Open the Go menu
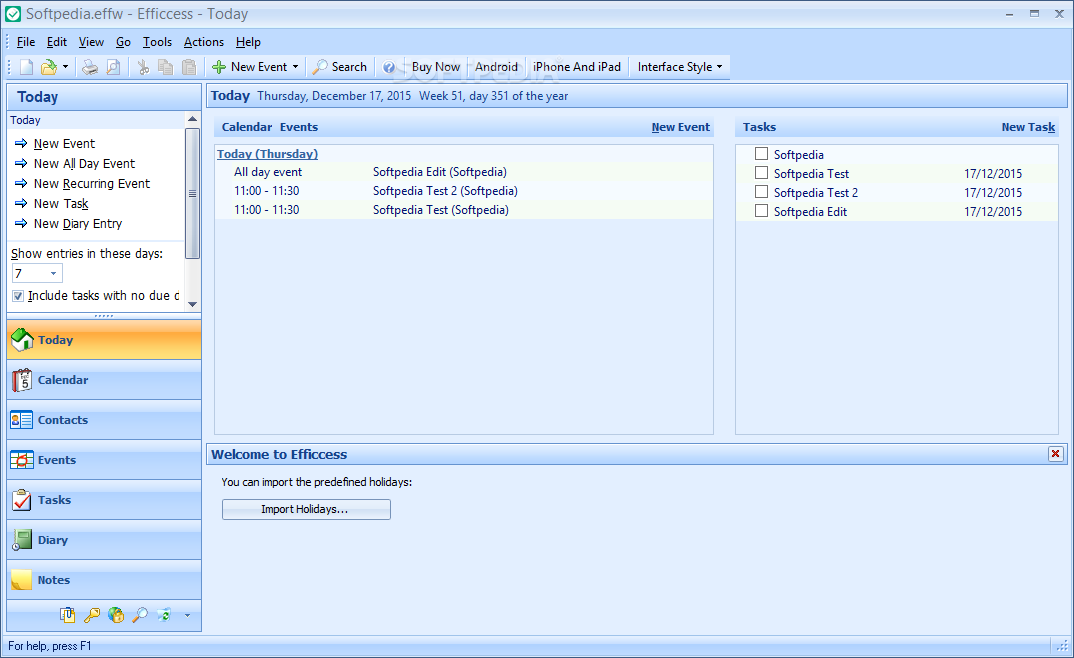Image resolution: width=1074 pixels, height=658 pixels. (123, 42)
